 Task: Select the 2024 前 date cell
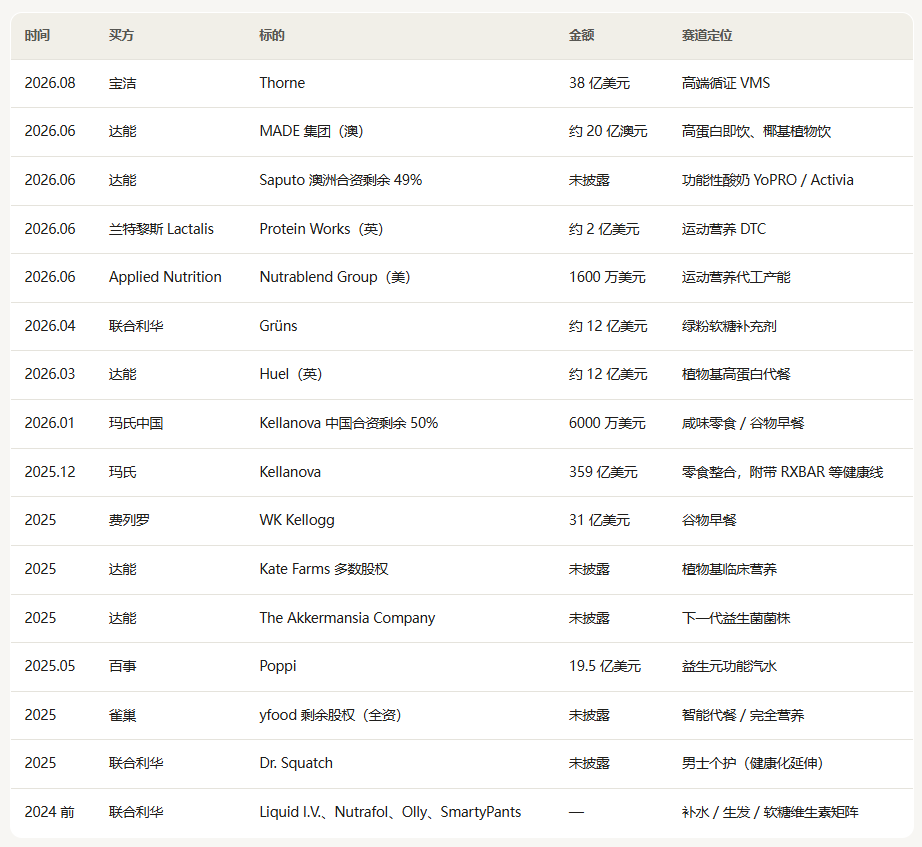49,812
